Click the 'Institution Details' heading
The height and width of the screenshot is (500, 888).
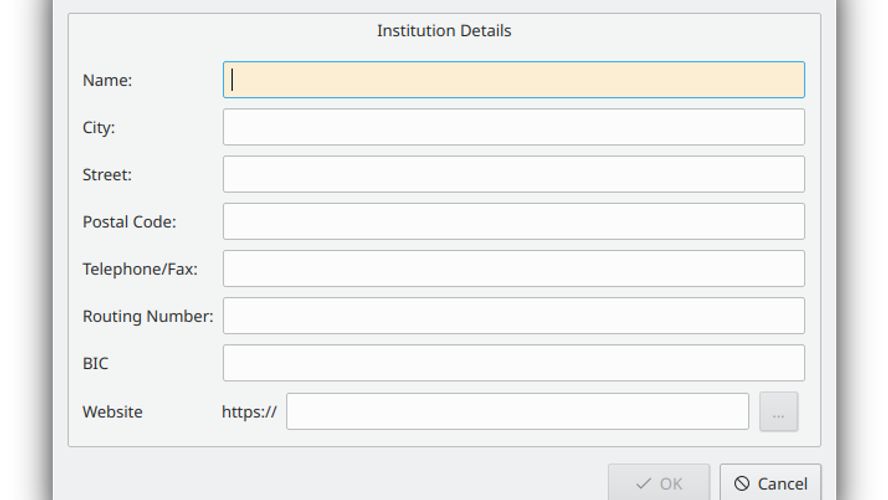[444, 31]
